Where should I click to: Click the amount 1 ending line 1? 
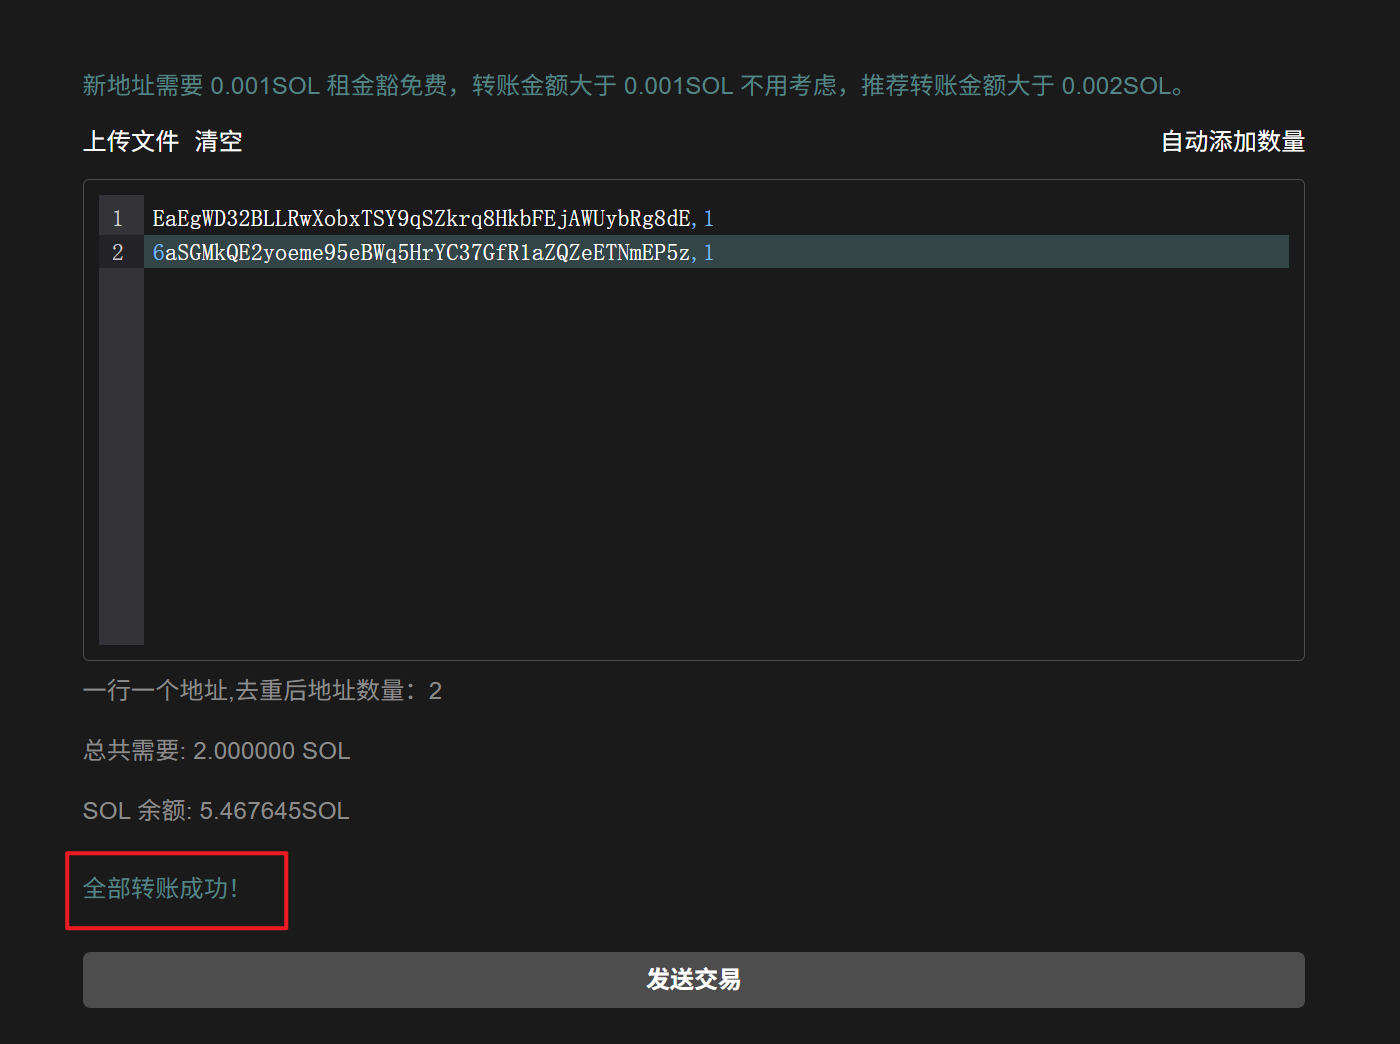709,218
